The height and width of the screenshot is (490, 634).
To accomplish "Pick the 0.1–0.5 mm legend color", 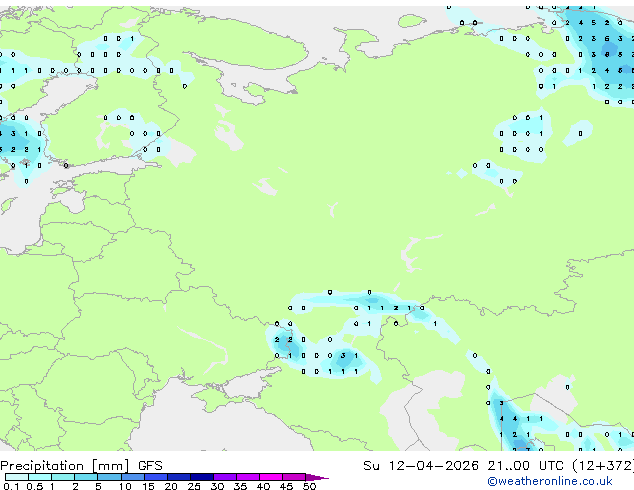I will (17, 477).
